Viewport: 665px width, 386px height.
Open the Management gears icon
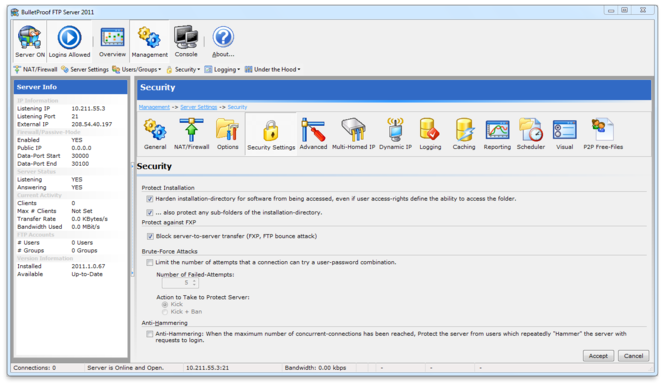pos(149,37)
